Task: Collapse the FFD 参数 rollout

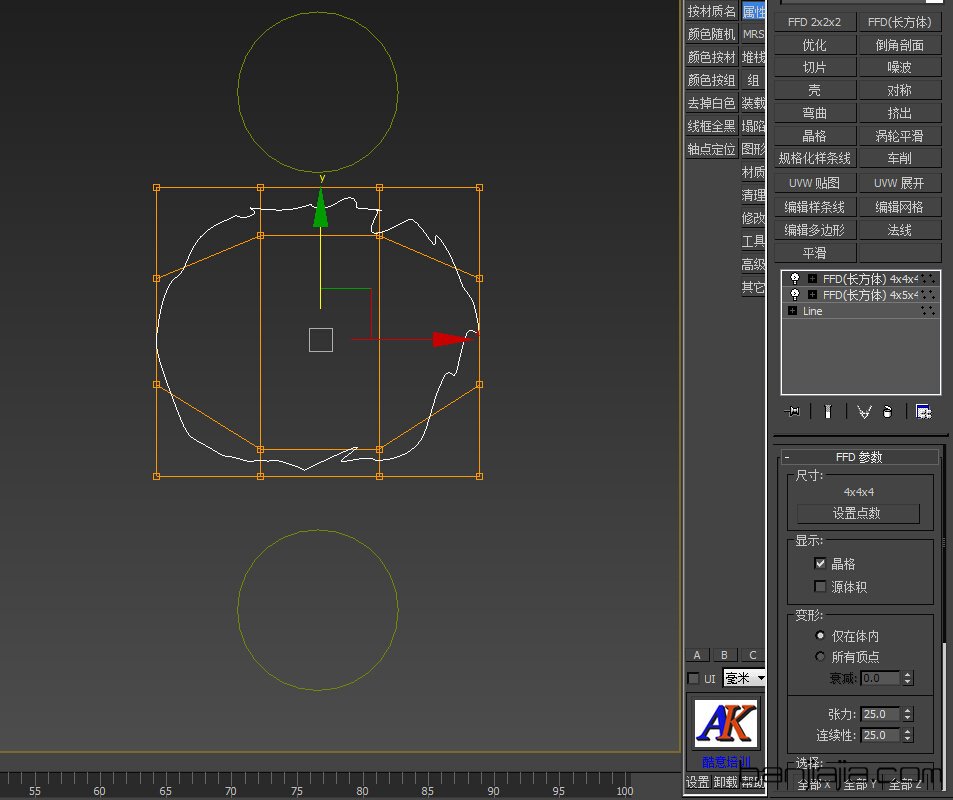Action: pyautogui.click(x=788, y=457)
